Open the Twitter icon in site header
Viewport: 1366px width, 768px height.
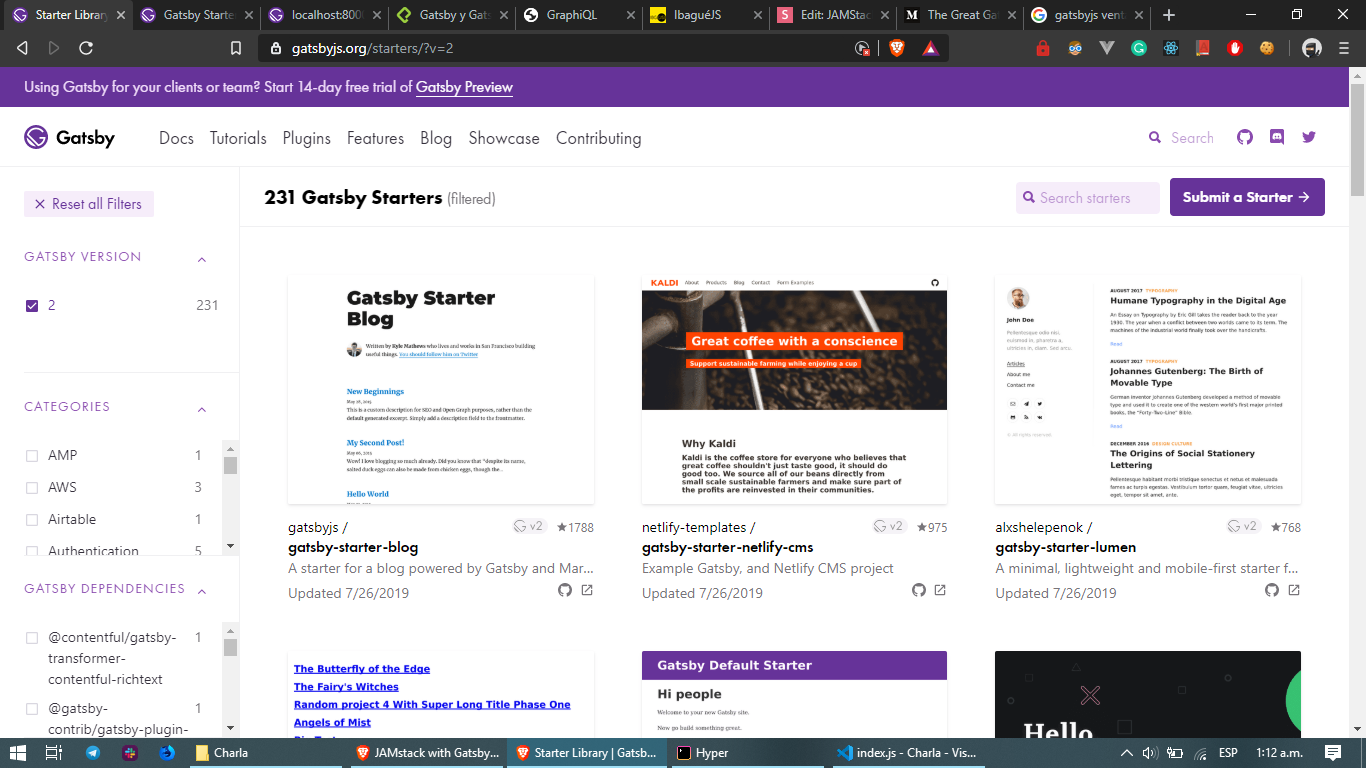(x=1309, y=138)
